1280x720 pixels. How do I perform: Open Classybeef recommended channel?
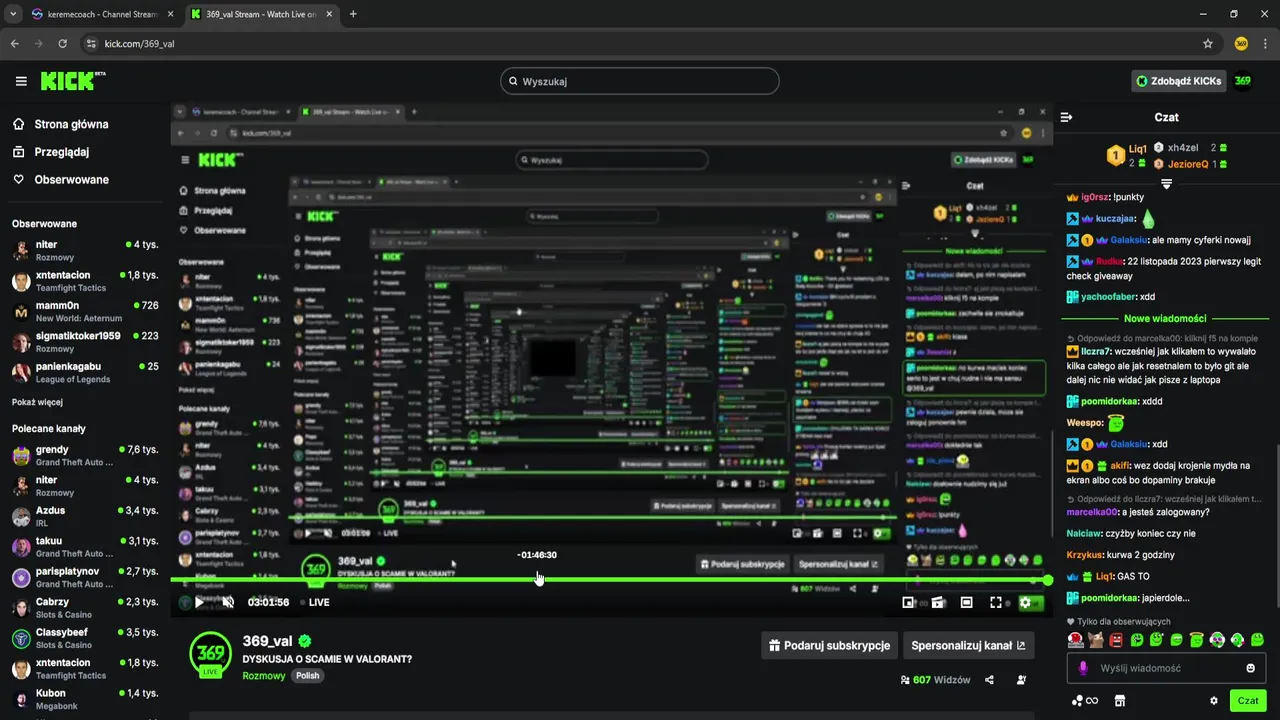[85, 639]
